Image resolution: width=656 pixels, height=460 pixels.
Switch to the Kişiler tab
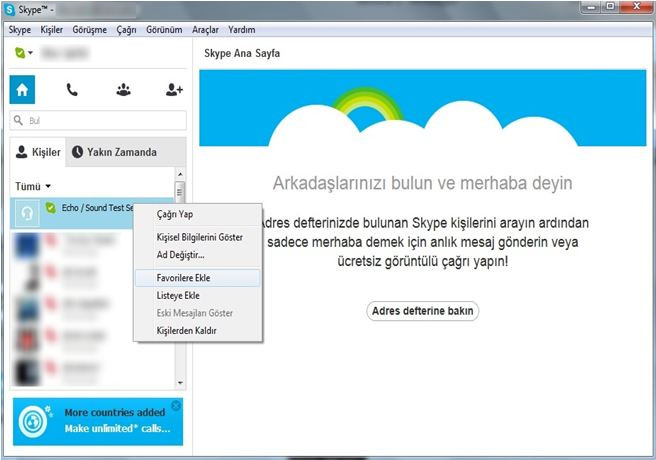pyautogui.click(x=38, y=152)
